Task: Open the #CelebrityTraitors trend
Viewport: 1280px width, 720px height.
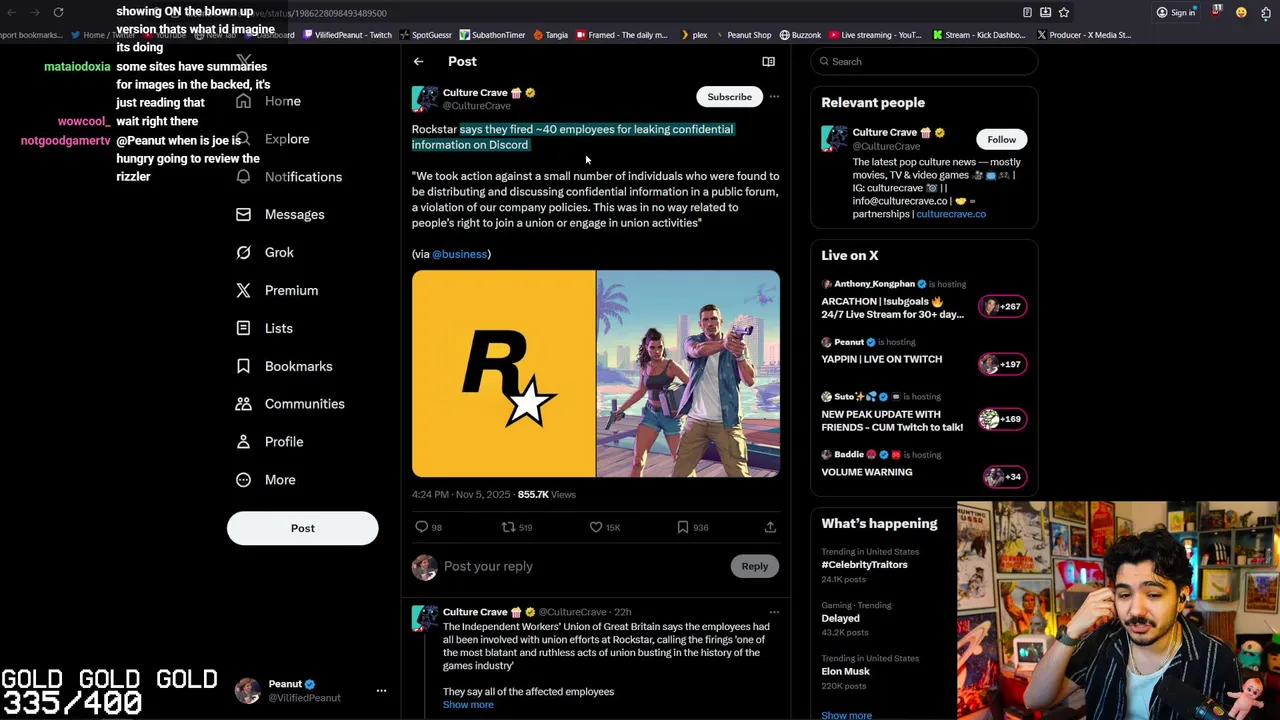Action: 865,565
